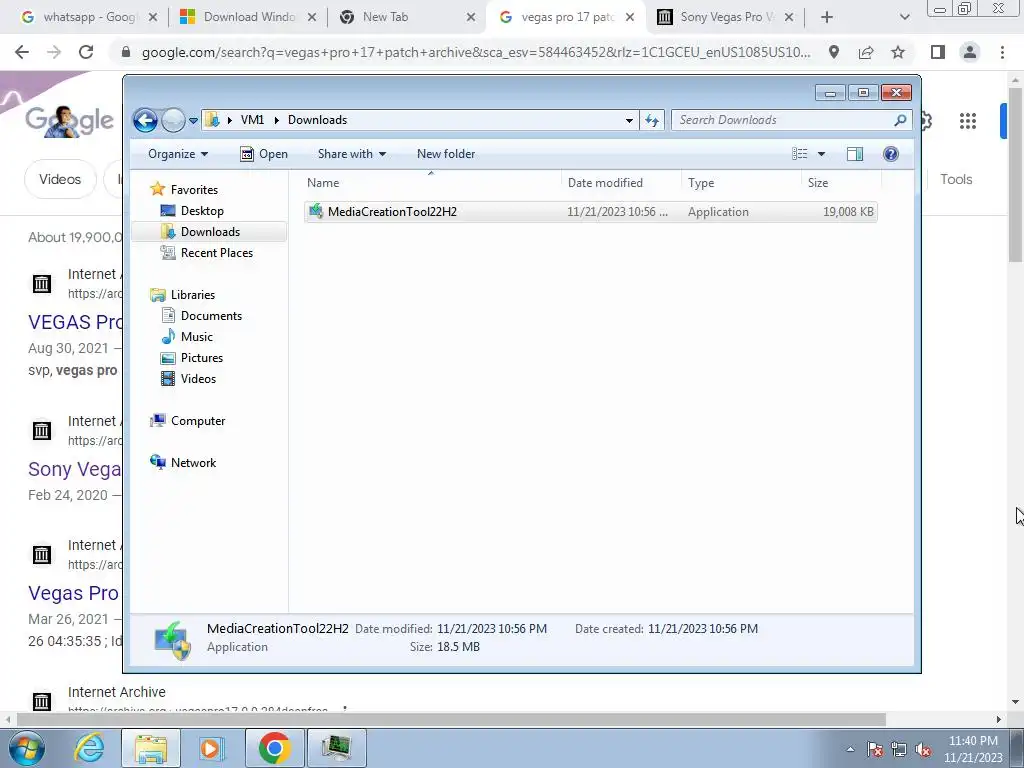Open the Music library
This screenshot has width=1024, height=768.
(x=187, y=337)
